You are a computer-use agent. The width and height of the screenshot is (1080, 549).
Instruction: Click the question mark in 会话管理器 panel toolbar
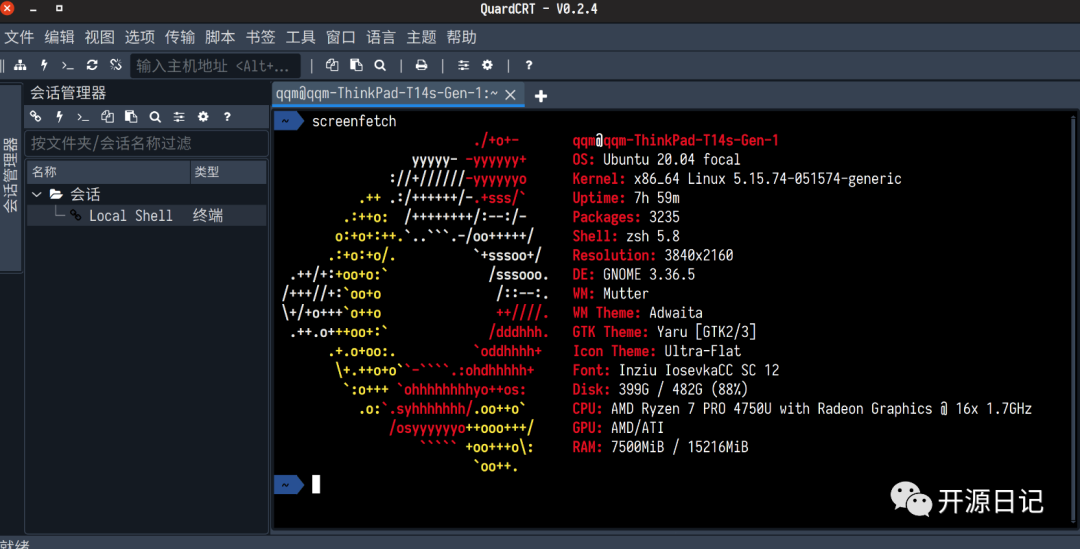227,117
